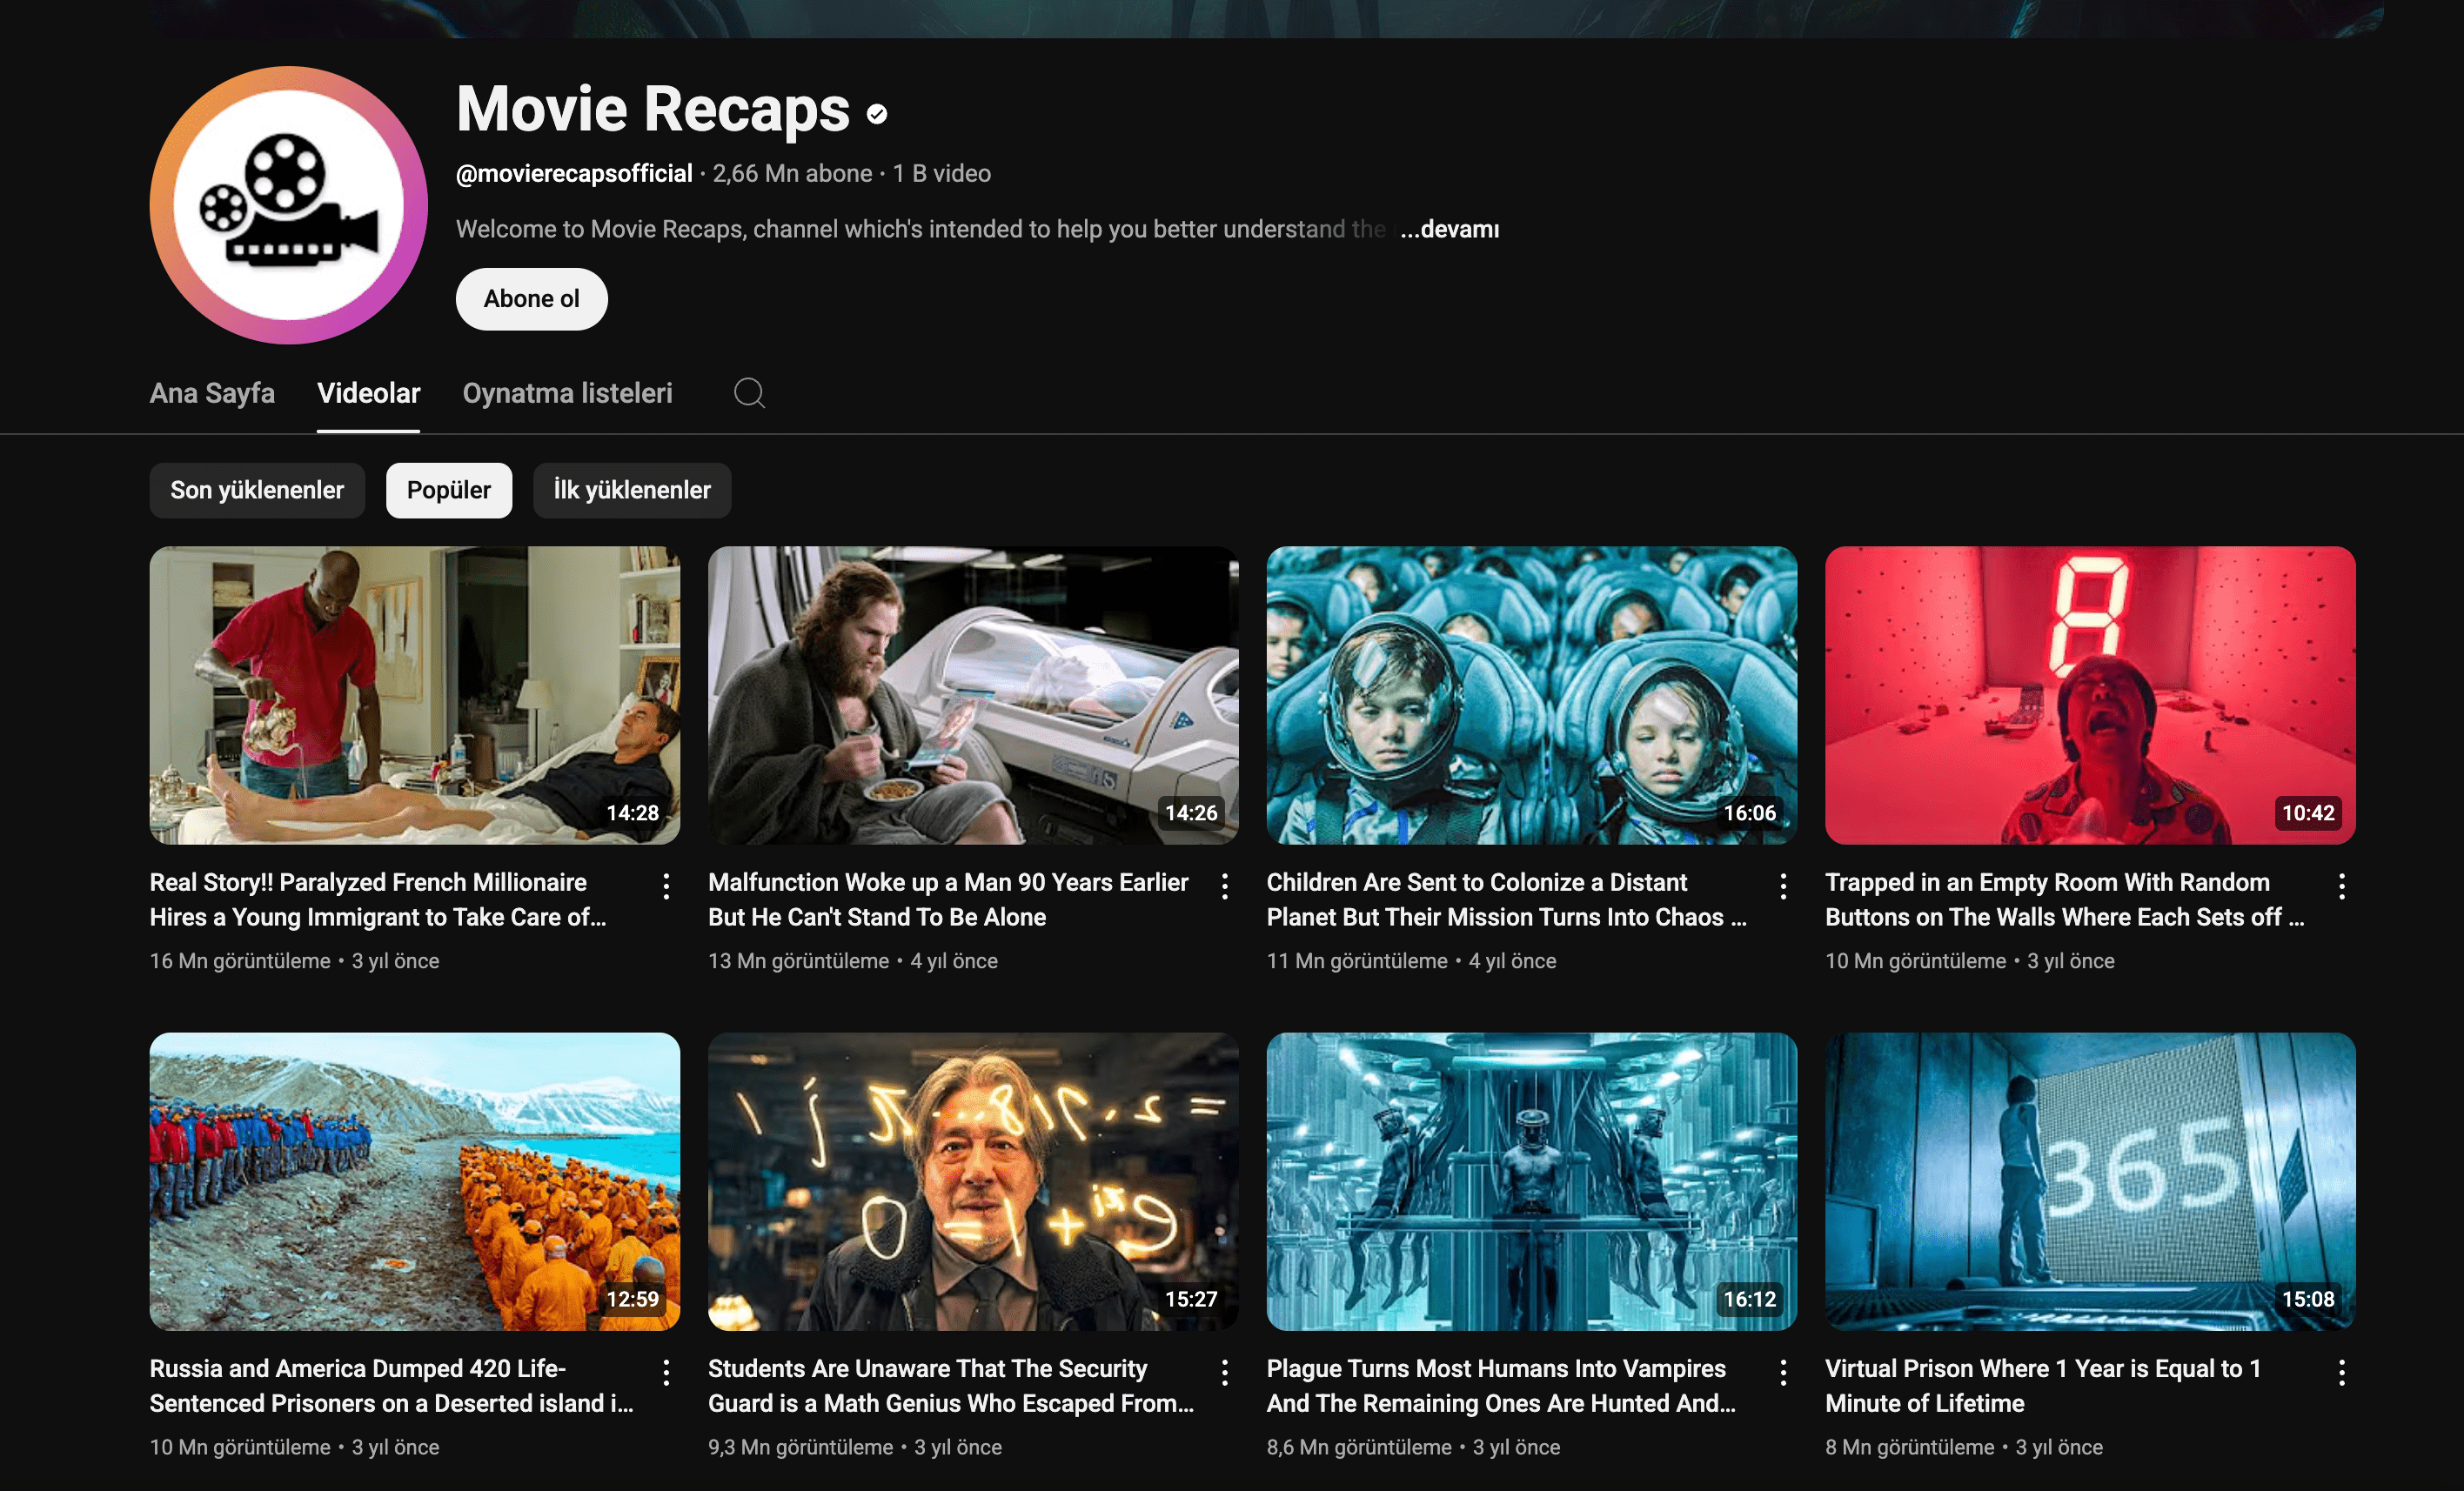Open options menu for Russia and America video
The image size is (2464, 1491).
pyautogui.click(x=666, y=1372)
